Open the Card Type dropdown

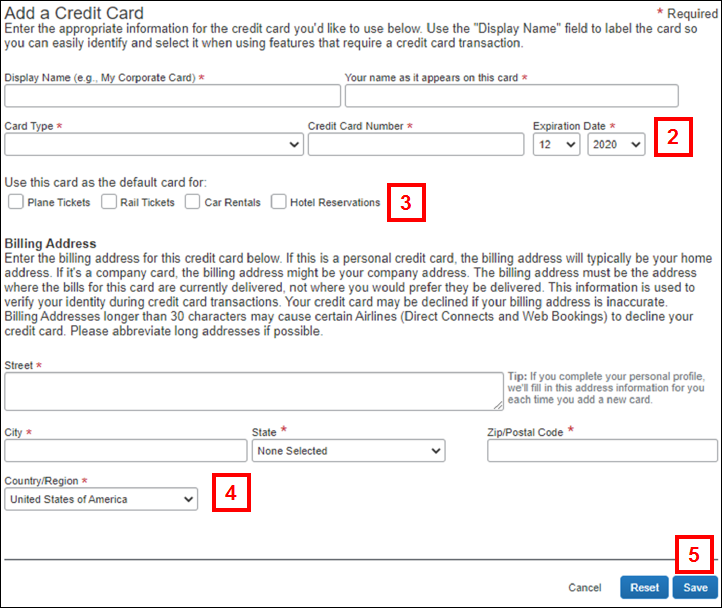click(154, 145)
